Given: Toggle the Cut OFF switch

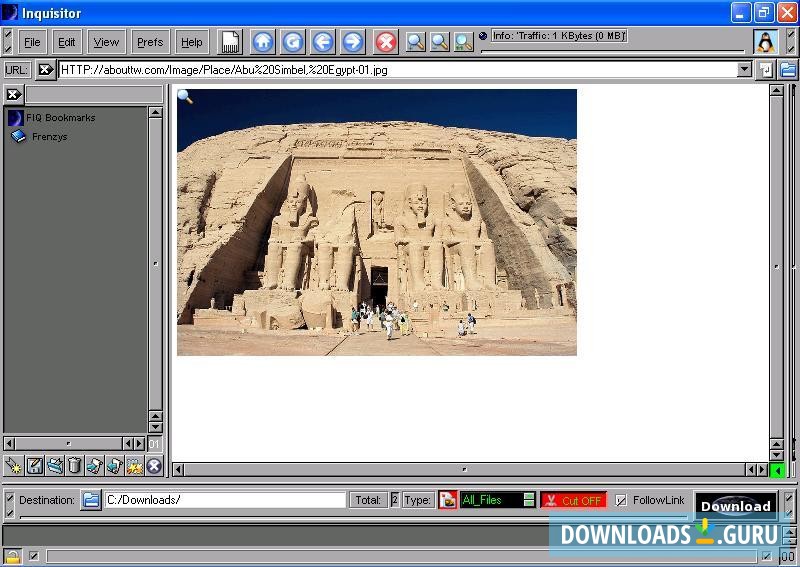Looking at the screenshot, I should point(573,500).
